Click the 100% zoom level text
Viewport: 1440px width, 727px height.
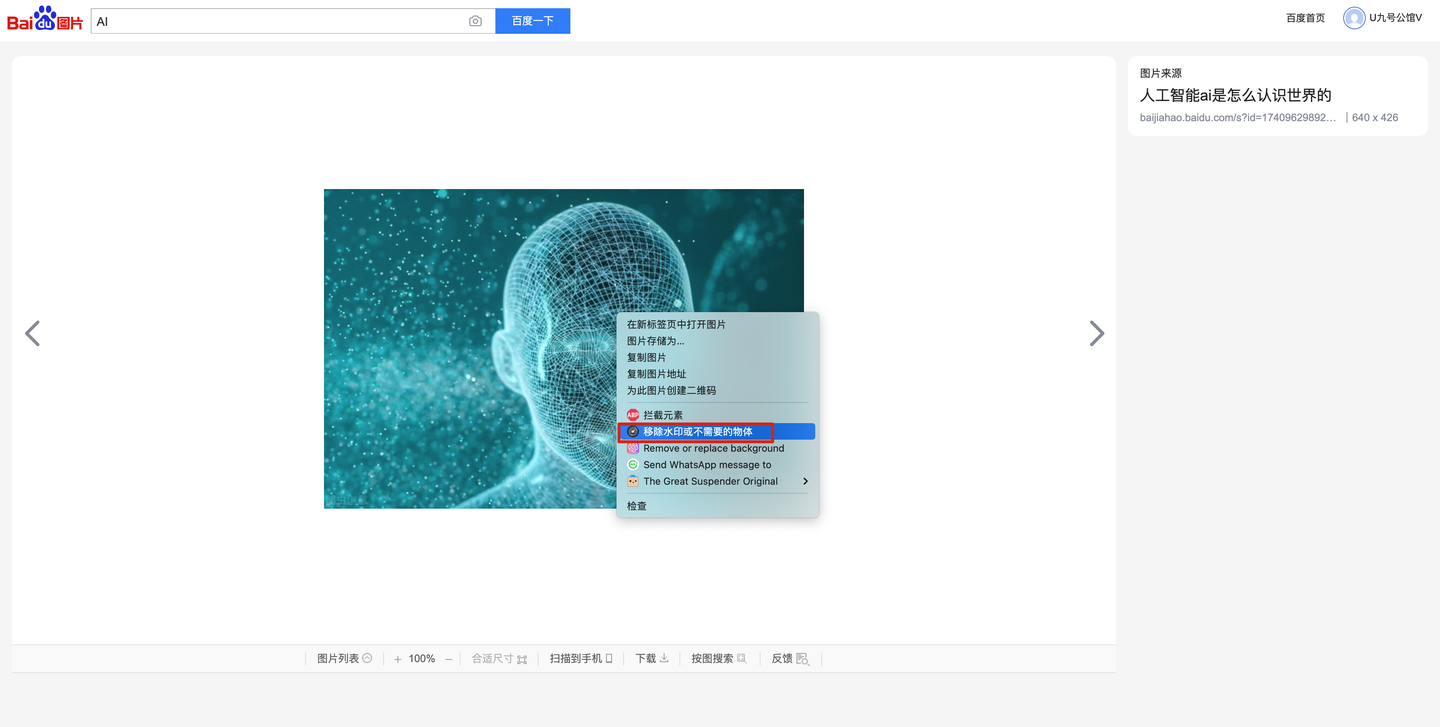422,659
